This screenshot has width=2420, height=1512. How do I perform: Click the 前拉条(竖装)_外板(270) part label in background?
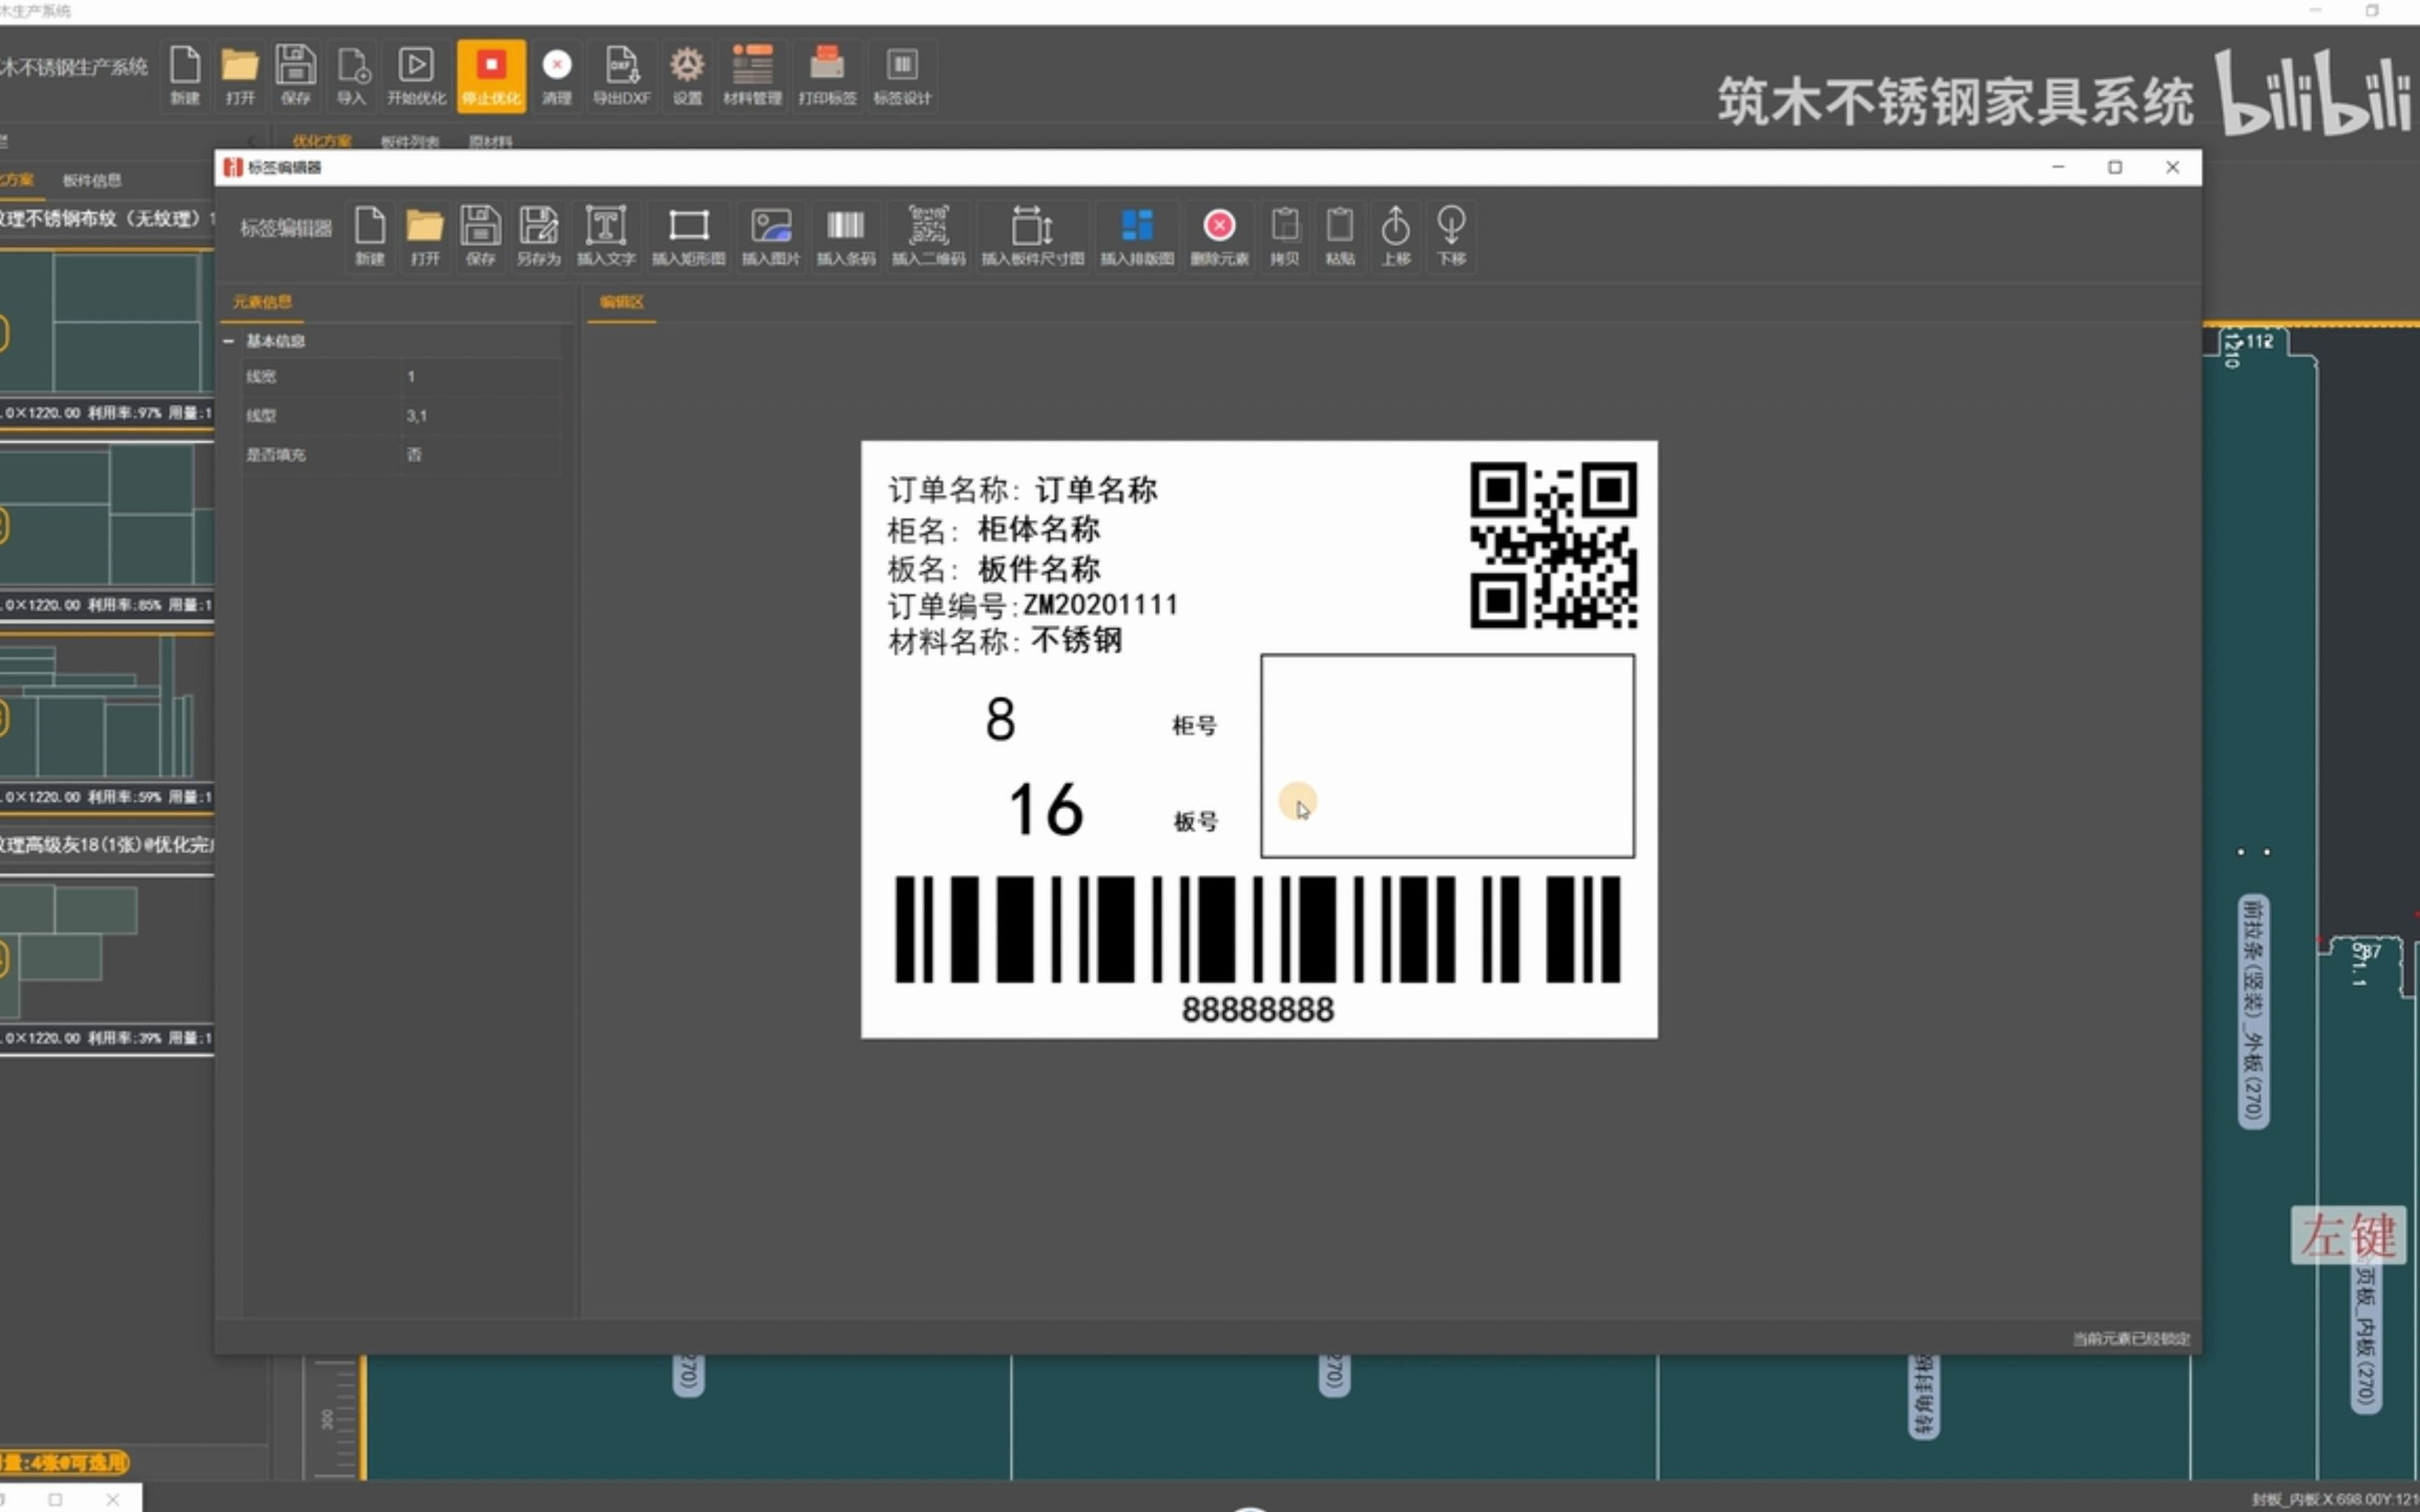(2253, 1011)
